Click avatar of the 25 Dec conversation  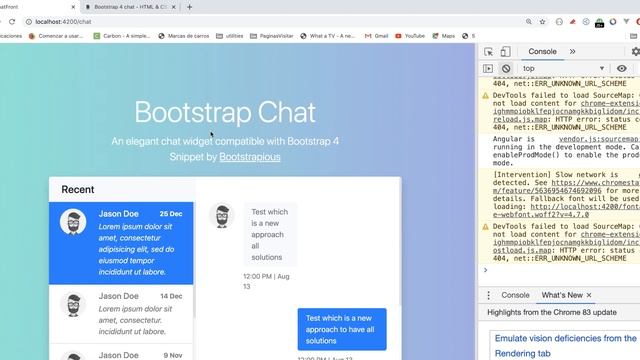pyautogui.click(x=73, y=222)
